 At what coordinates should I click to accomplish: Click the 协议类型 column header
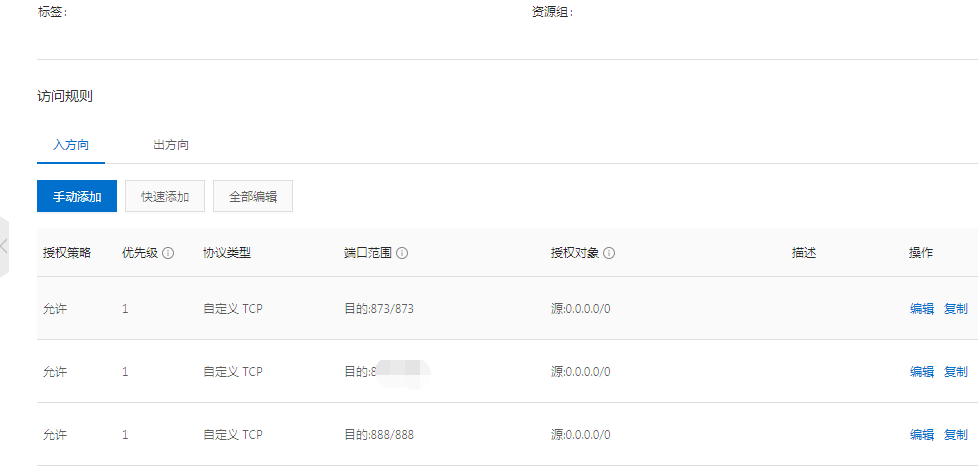point(227,253)
